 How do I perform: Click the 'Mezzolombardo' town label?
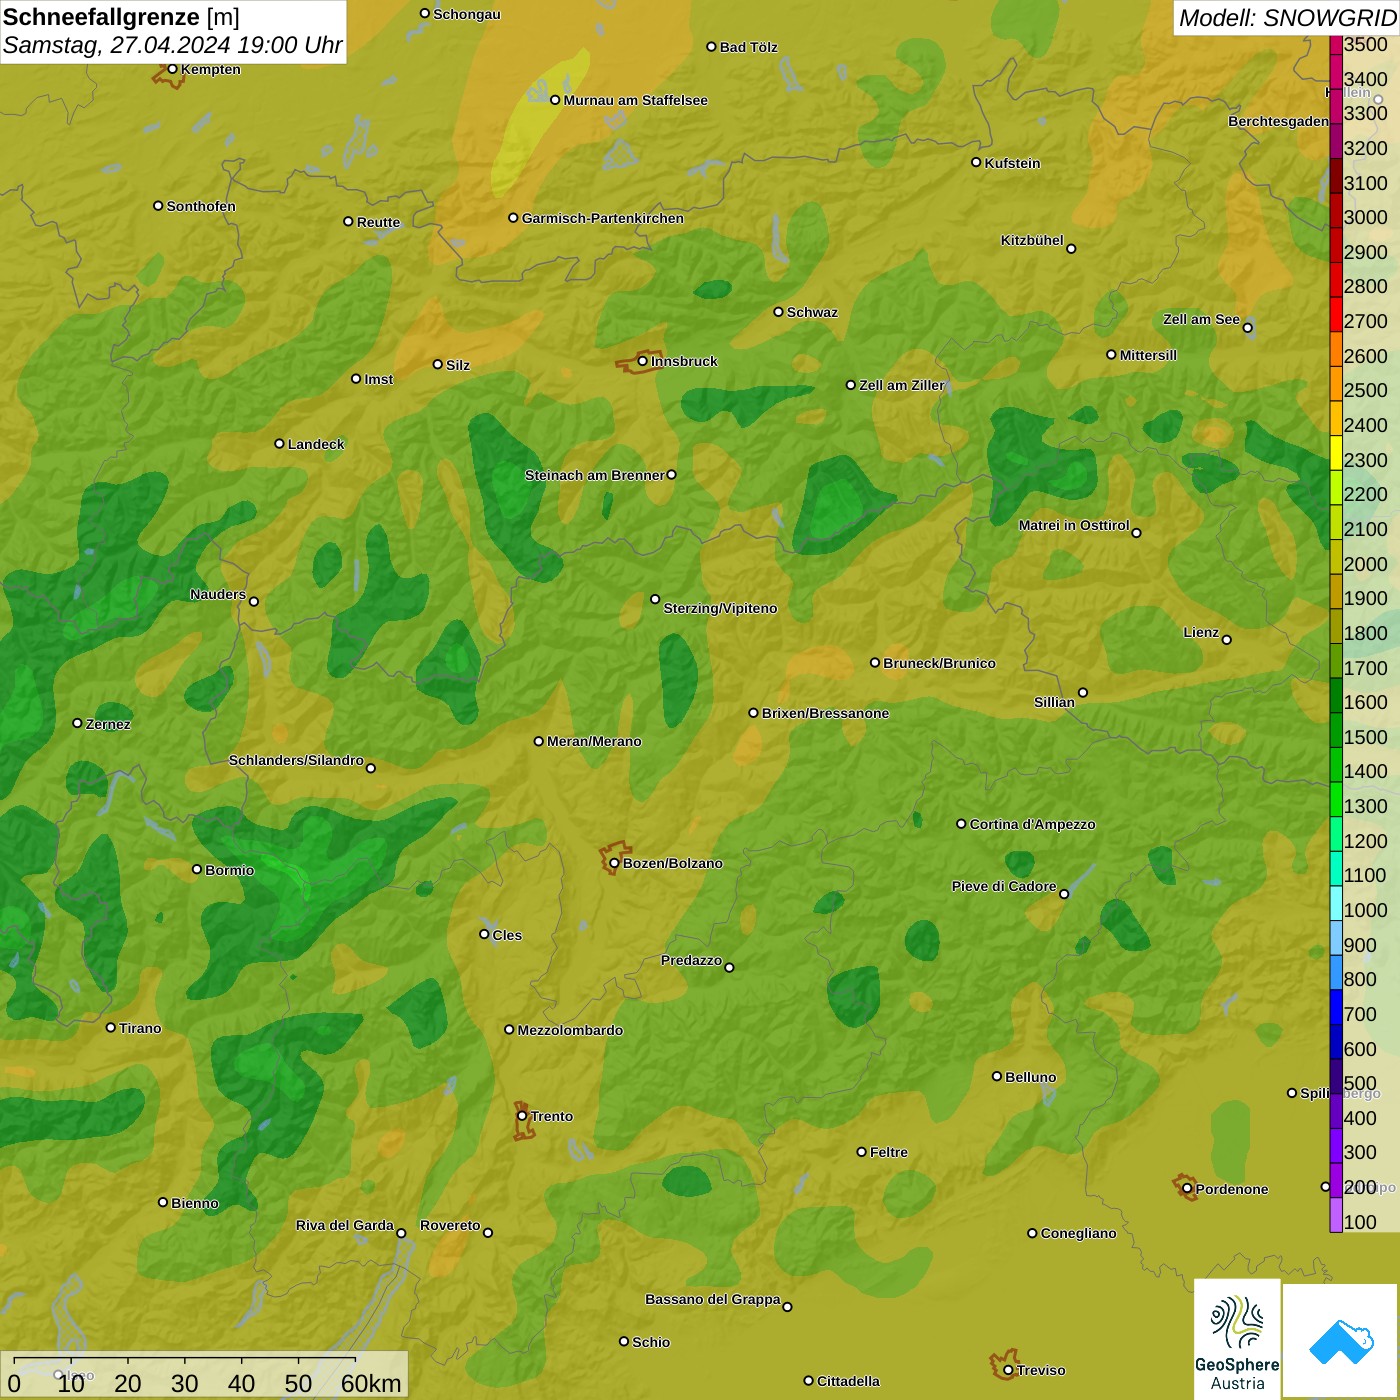pyautogui.click(x=571, y=1030)
